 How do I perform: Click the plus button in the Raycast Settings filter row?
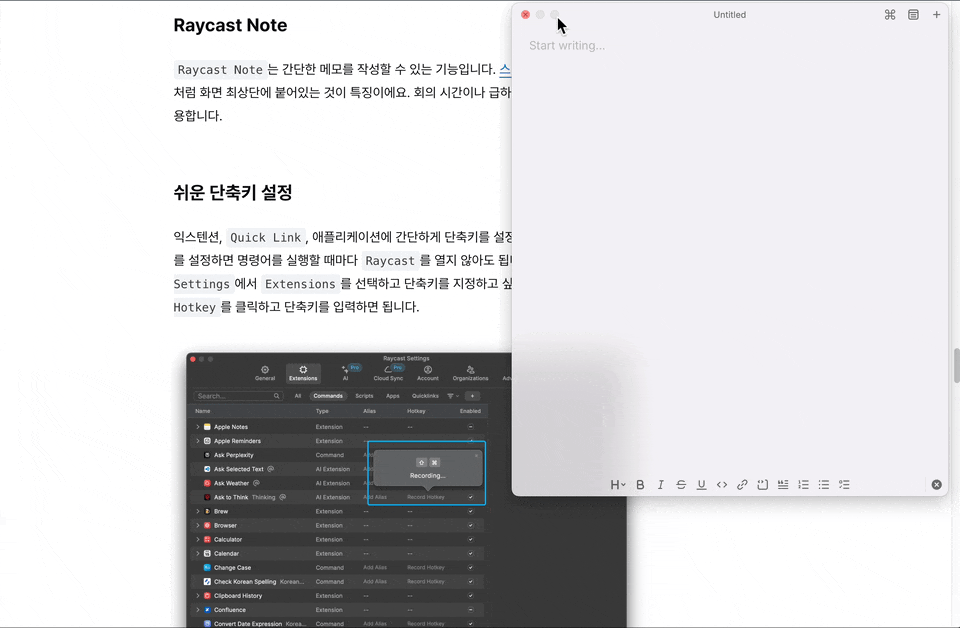[472, 396]
